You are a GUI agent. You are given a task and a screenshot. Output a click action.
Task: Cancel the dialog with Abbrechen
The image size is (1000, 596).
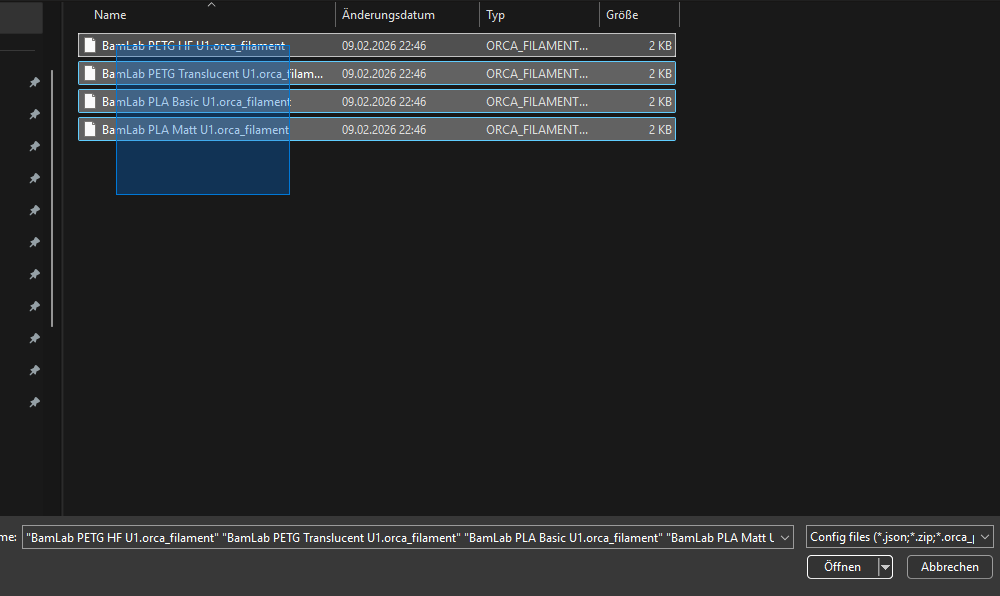tap(949, 567)
